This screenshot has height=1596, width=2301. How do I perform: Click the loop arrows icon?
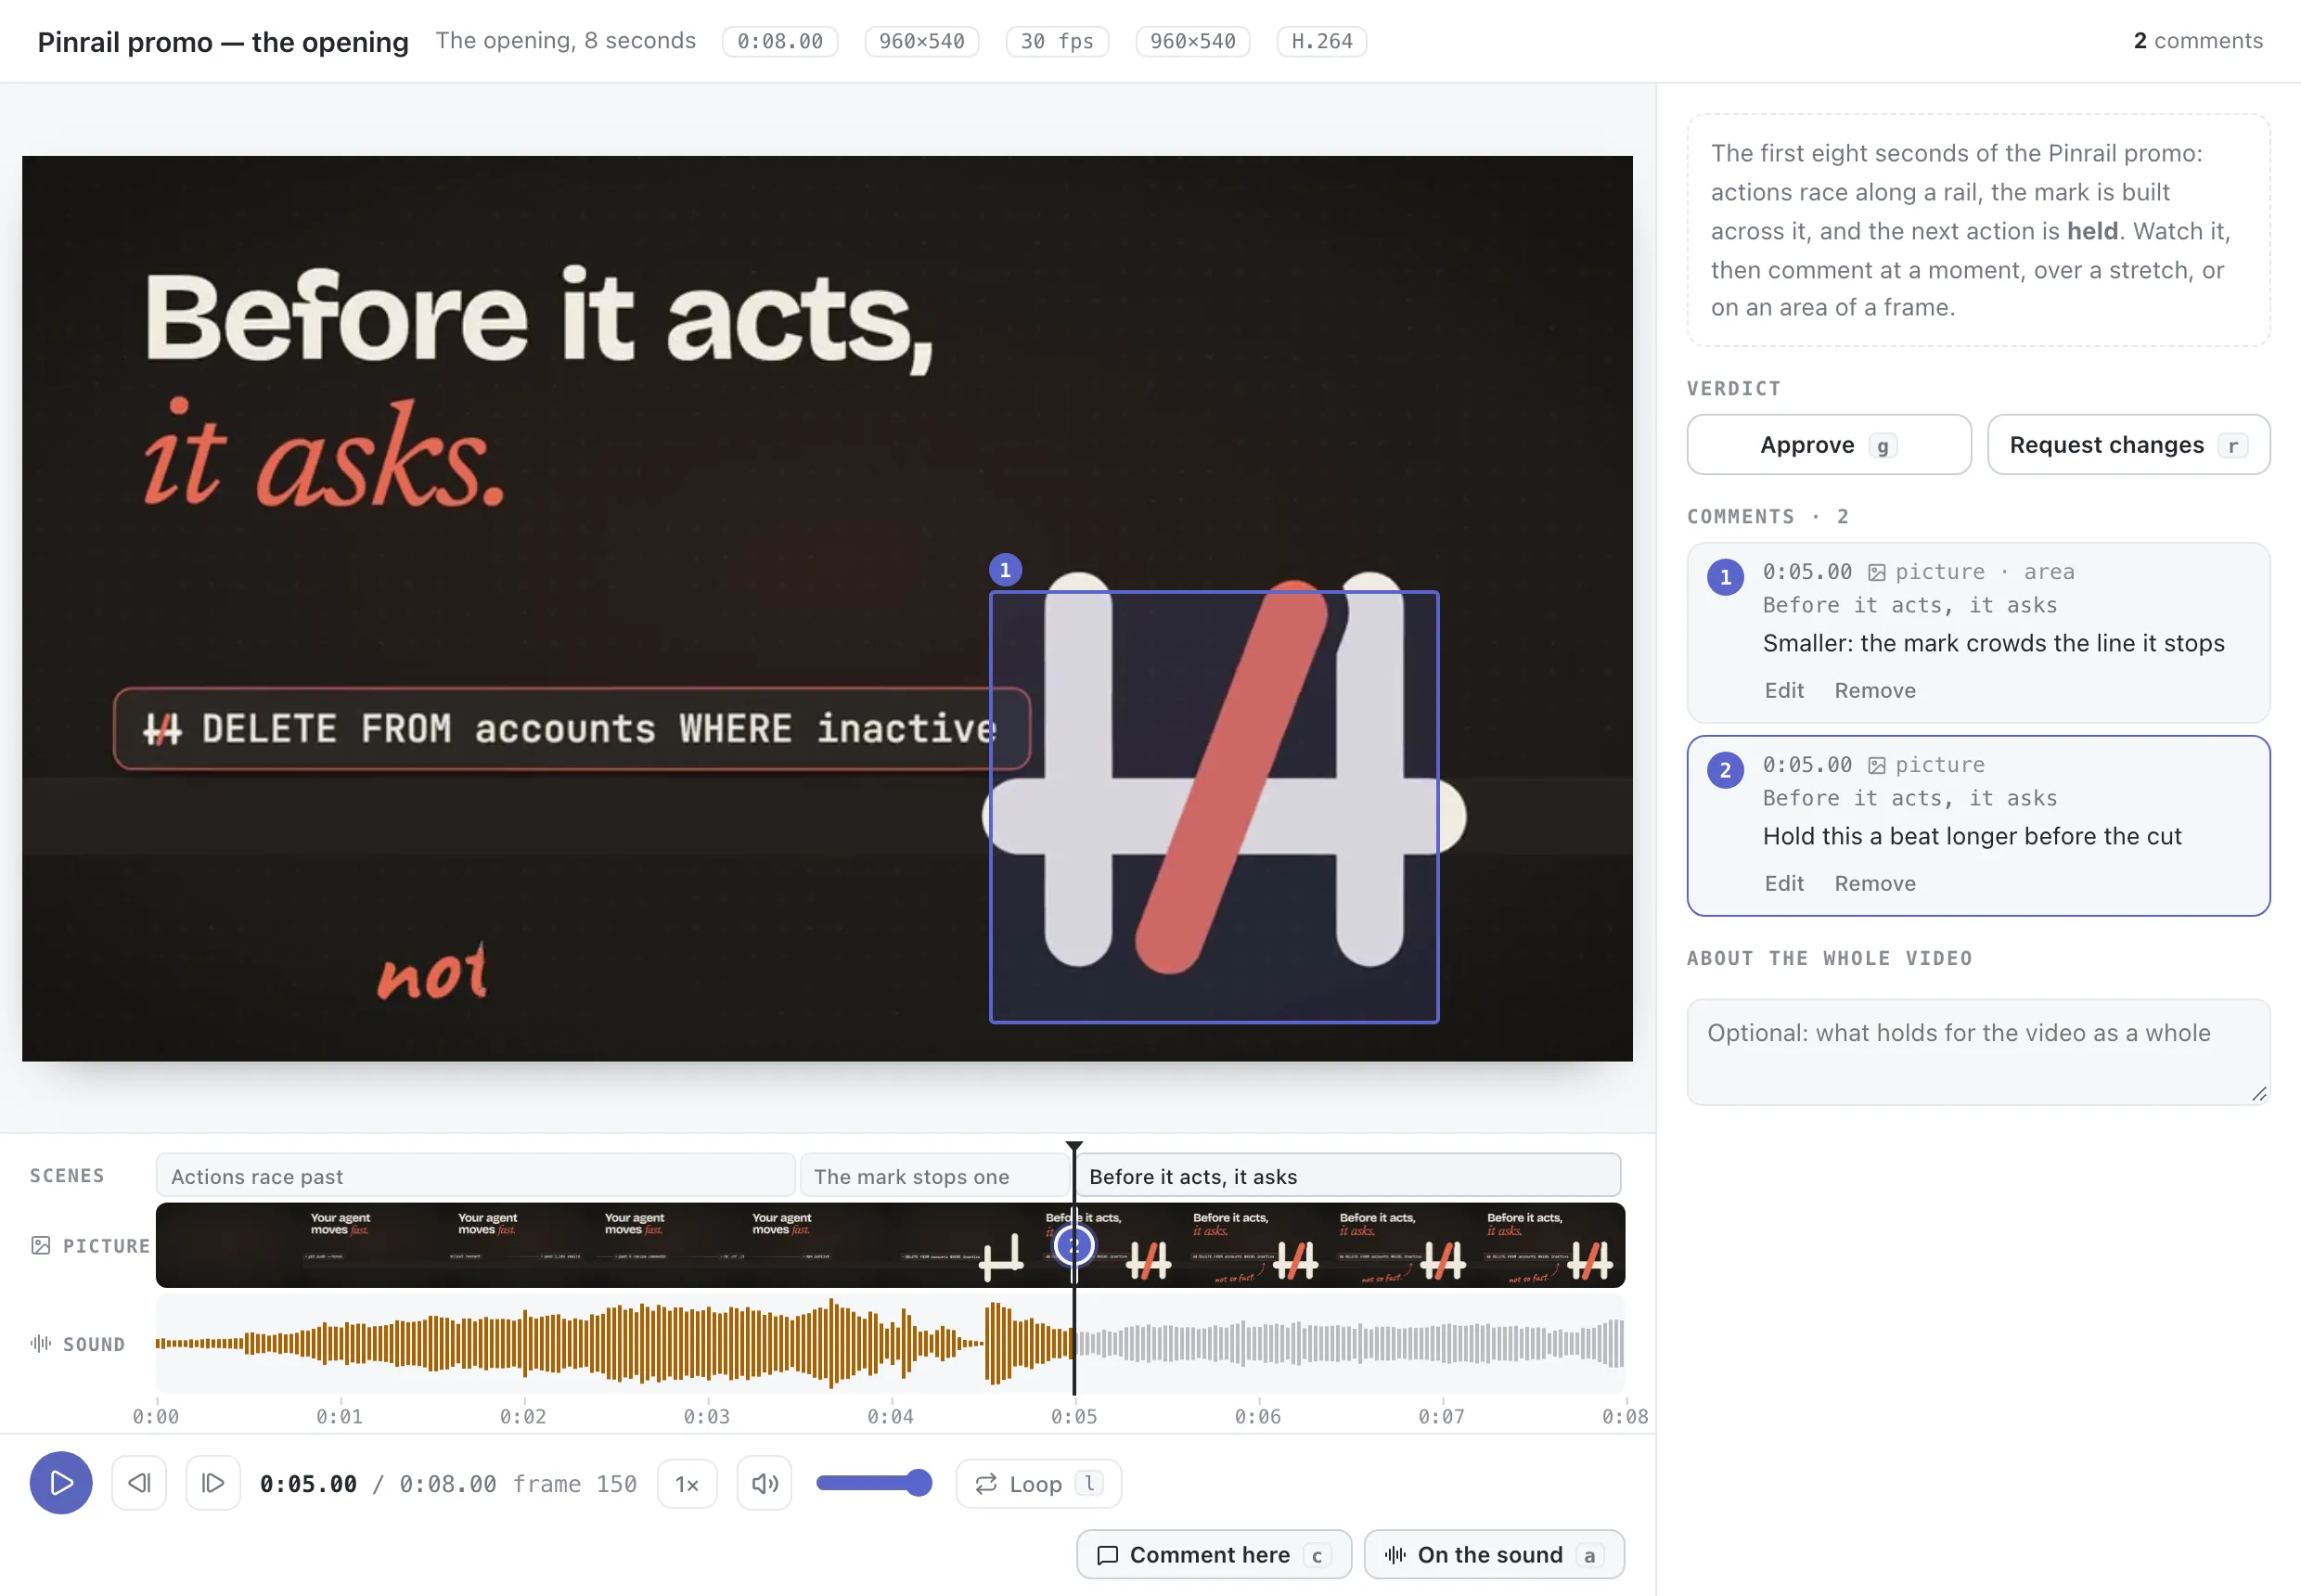986,1483
